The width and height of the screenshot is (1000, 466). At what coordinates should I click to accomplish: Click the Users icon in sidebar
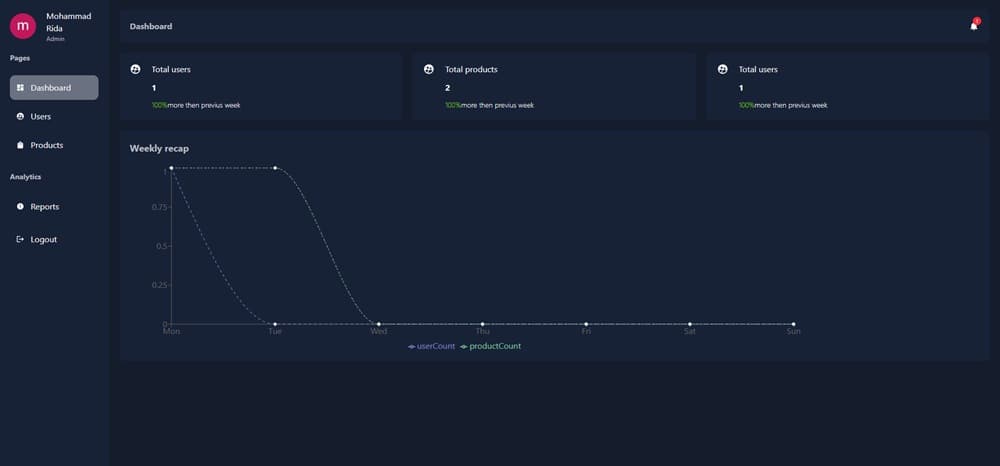(20, 117)
